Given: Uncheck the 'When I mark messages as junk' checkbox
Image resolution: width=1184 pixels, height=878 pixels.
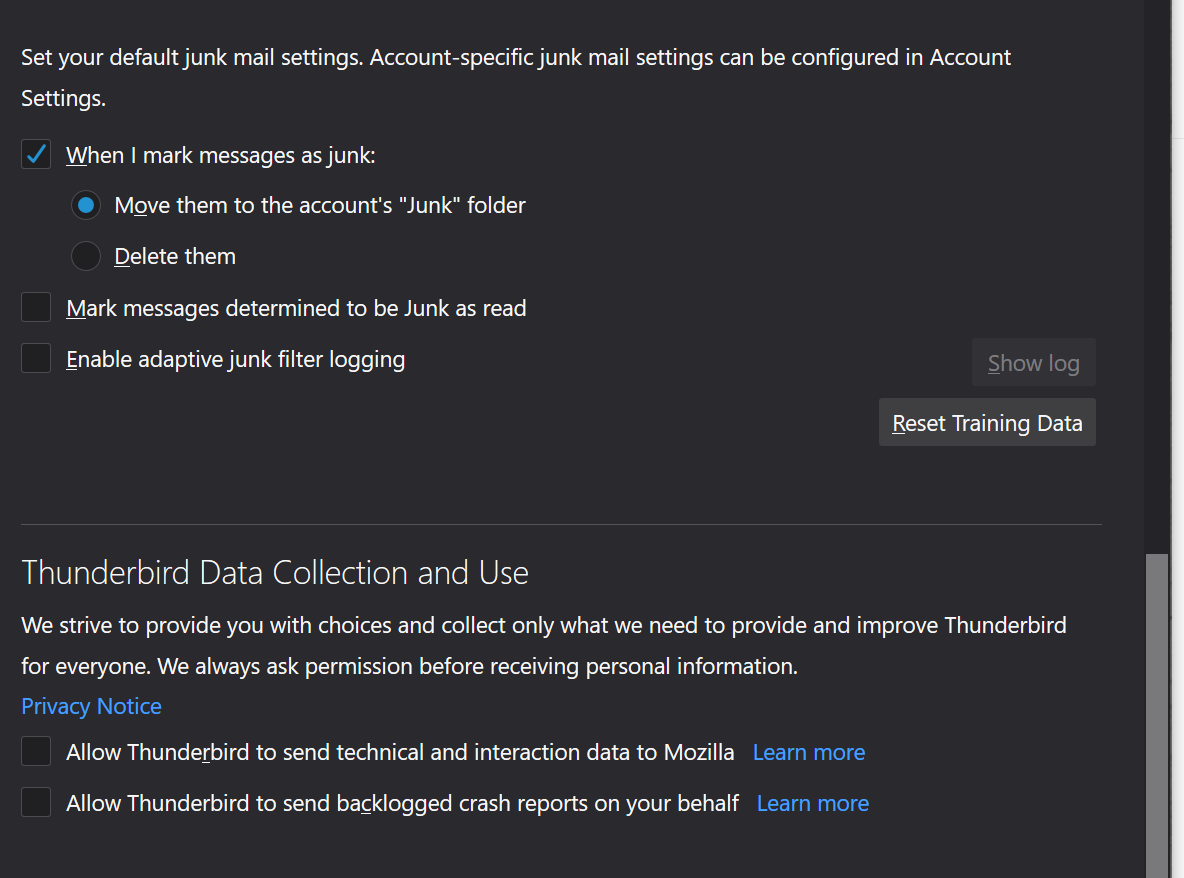Looking at the screenshot, I should pos(36,155).
